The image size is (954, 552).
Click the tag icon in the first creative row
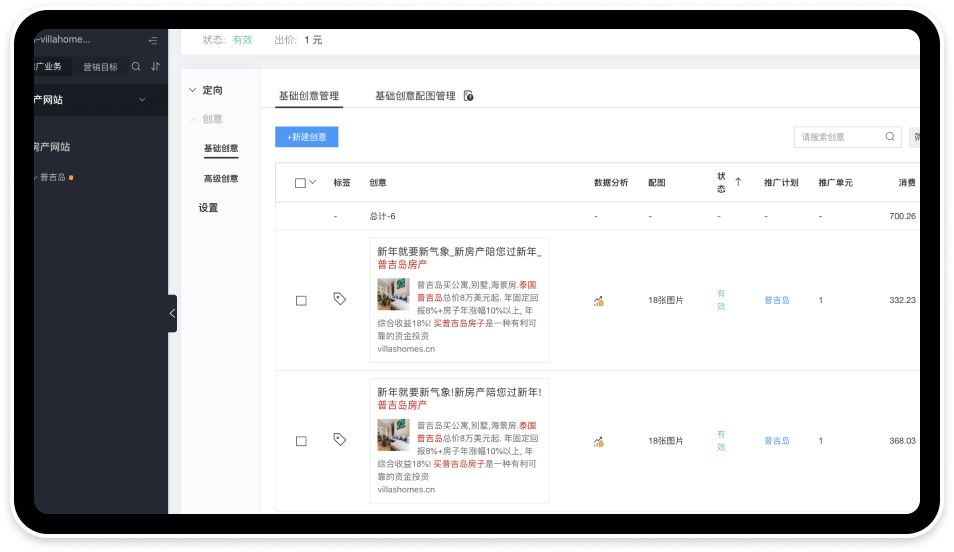[x=340, y=299]
